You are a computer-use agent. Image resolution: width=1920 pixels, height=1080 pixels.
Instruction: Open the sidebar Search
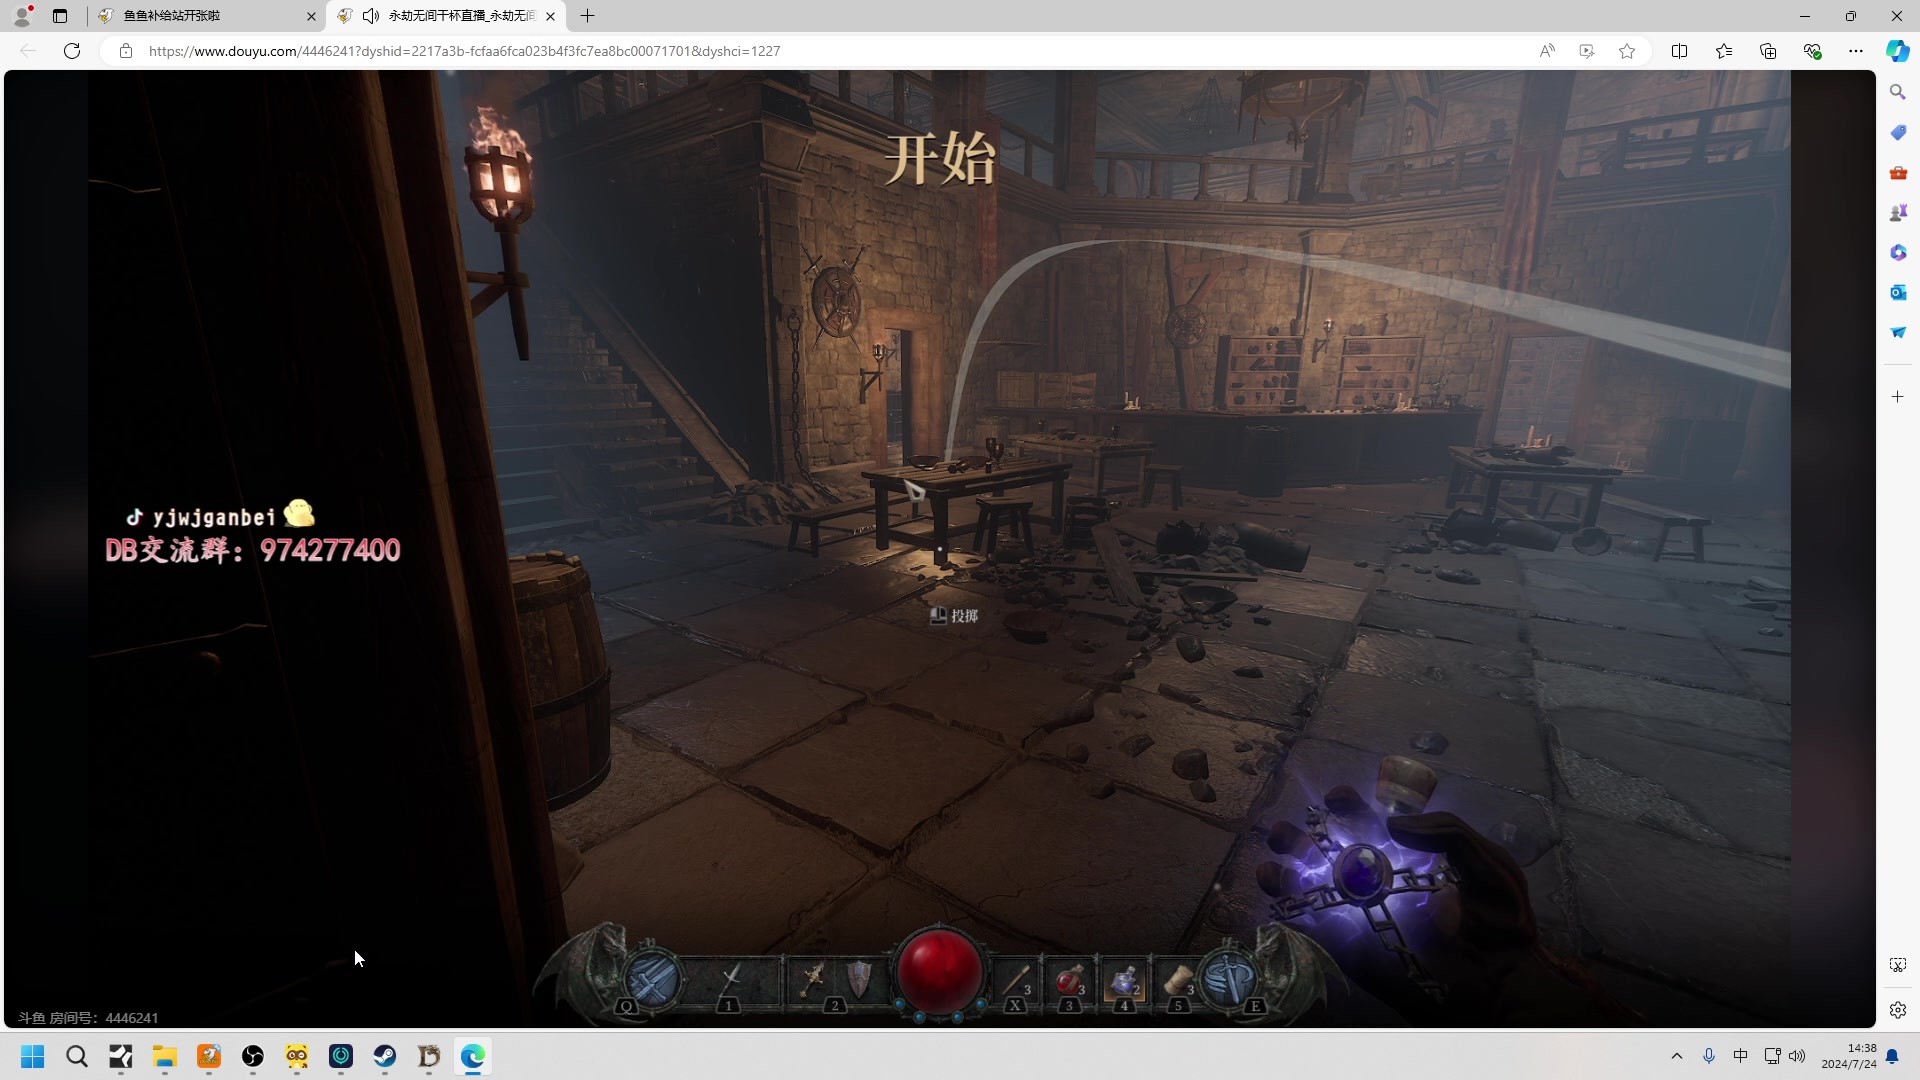1898,92
